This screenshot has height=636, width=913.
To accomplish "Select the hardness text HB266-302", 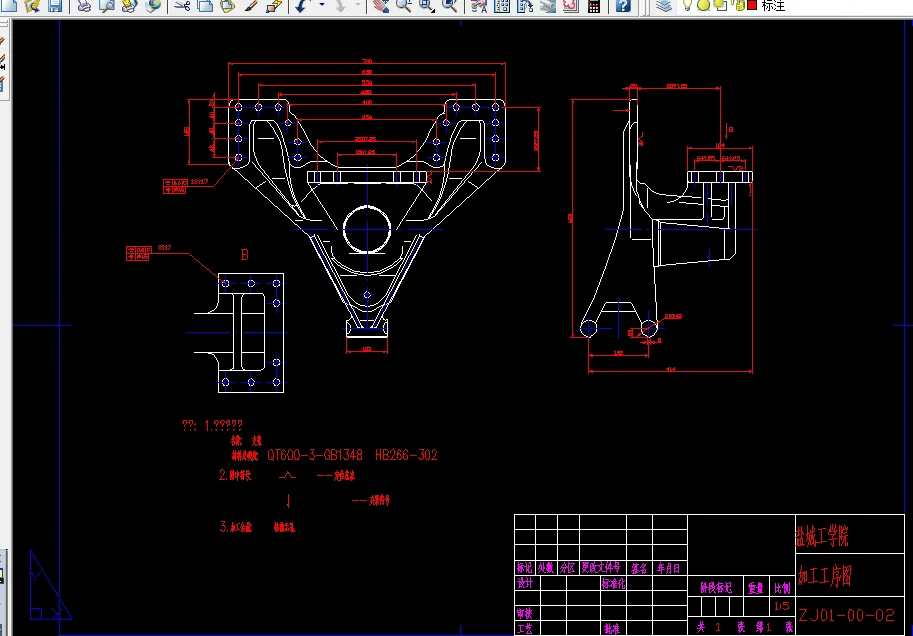I will 406,455.
